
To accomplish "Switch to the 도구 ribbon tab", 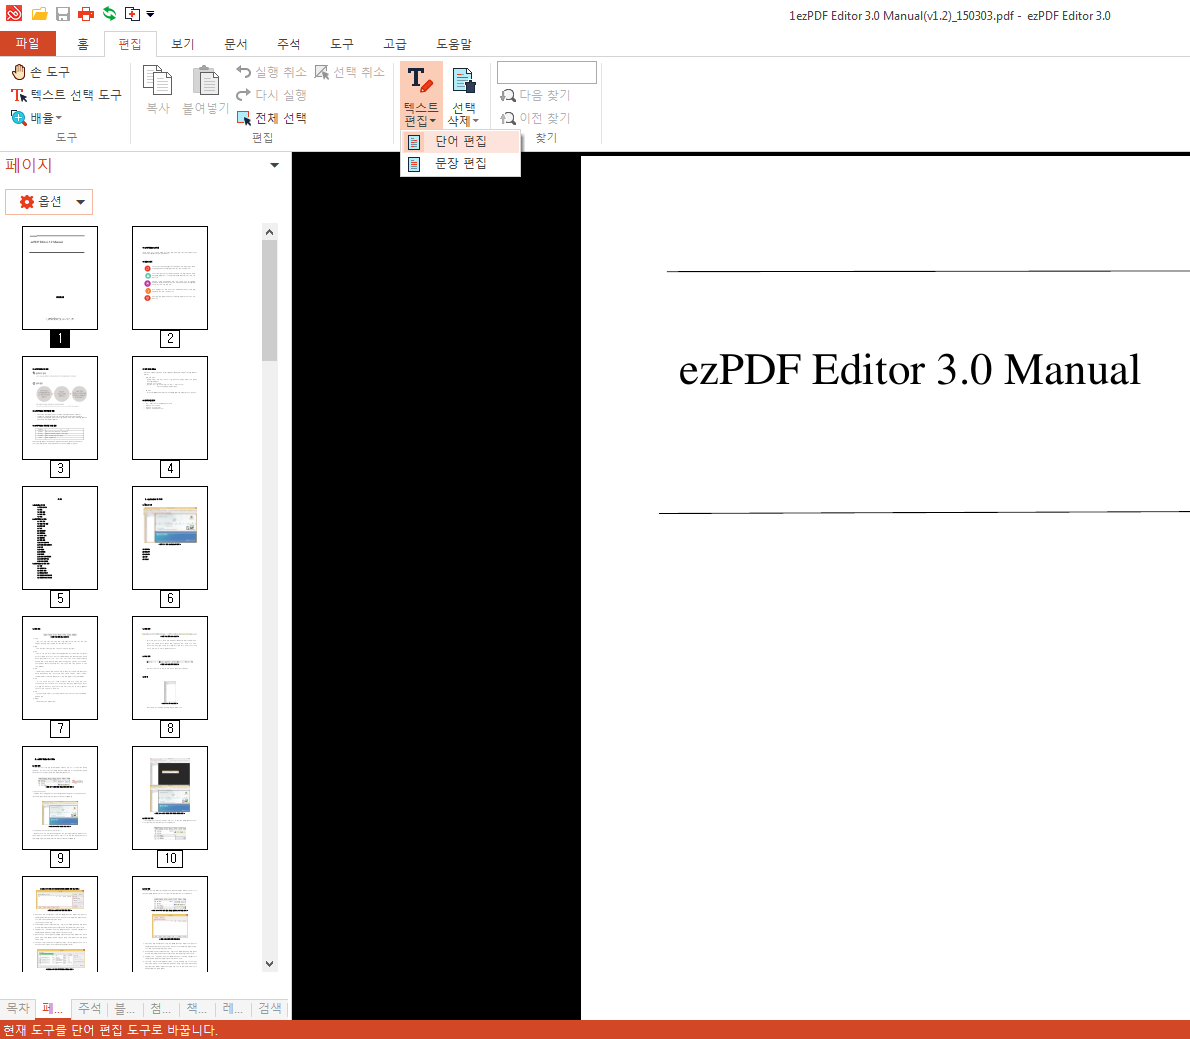I will (x=342, y=44).
